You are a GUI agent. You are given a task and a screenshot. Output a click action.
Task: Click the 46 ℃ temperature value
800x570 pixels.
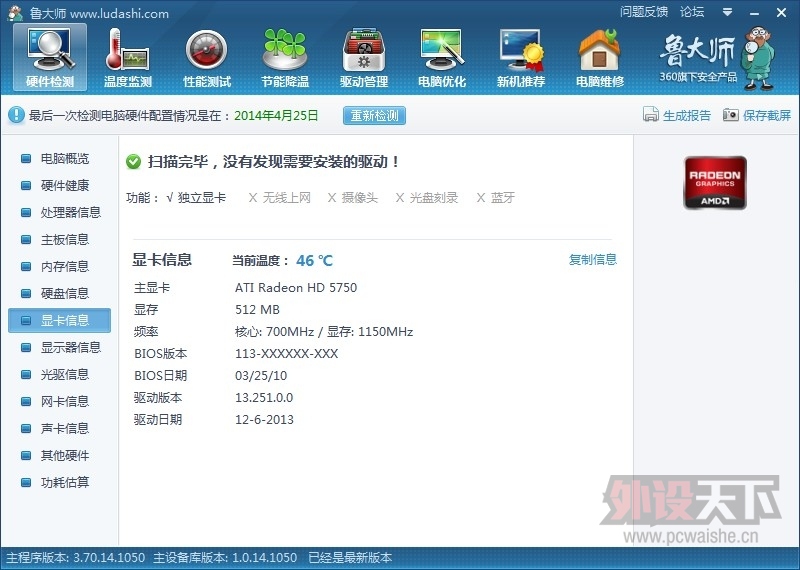coord(314,261)
